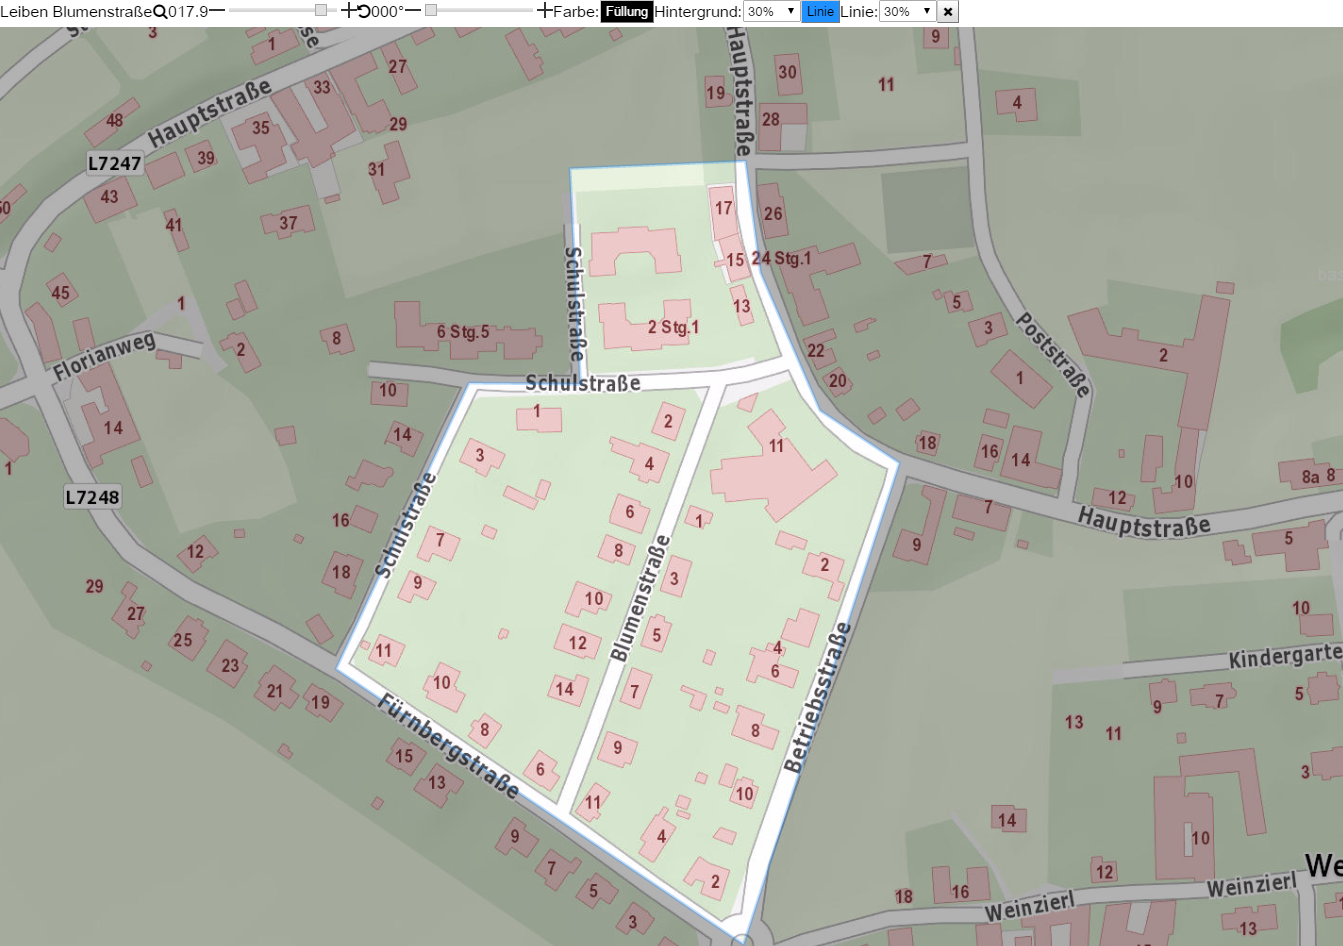Viewport: 1343px width, 946px height.
Task: Click the rotation reset arrow icon
Action: tap(364, 12)
